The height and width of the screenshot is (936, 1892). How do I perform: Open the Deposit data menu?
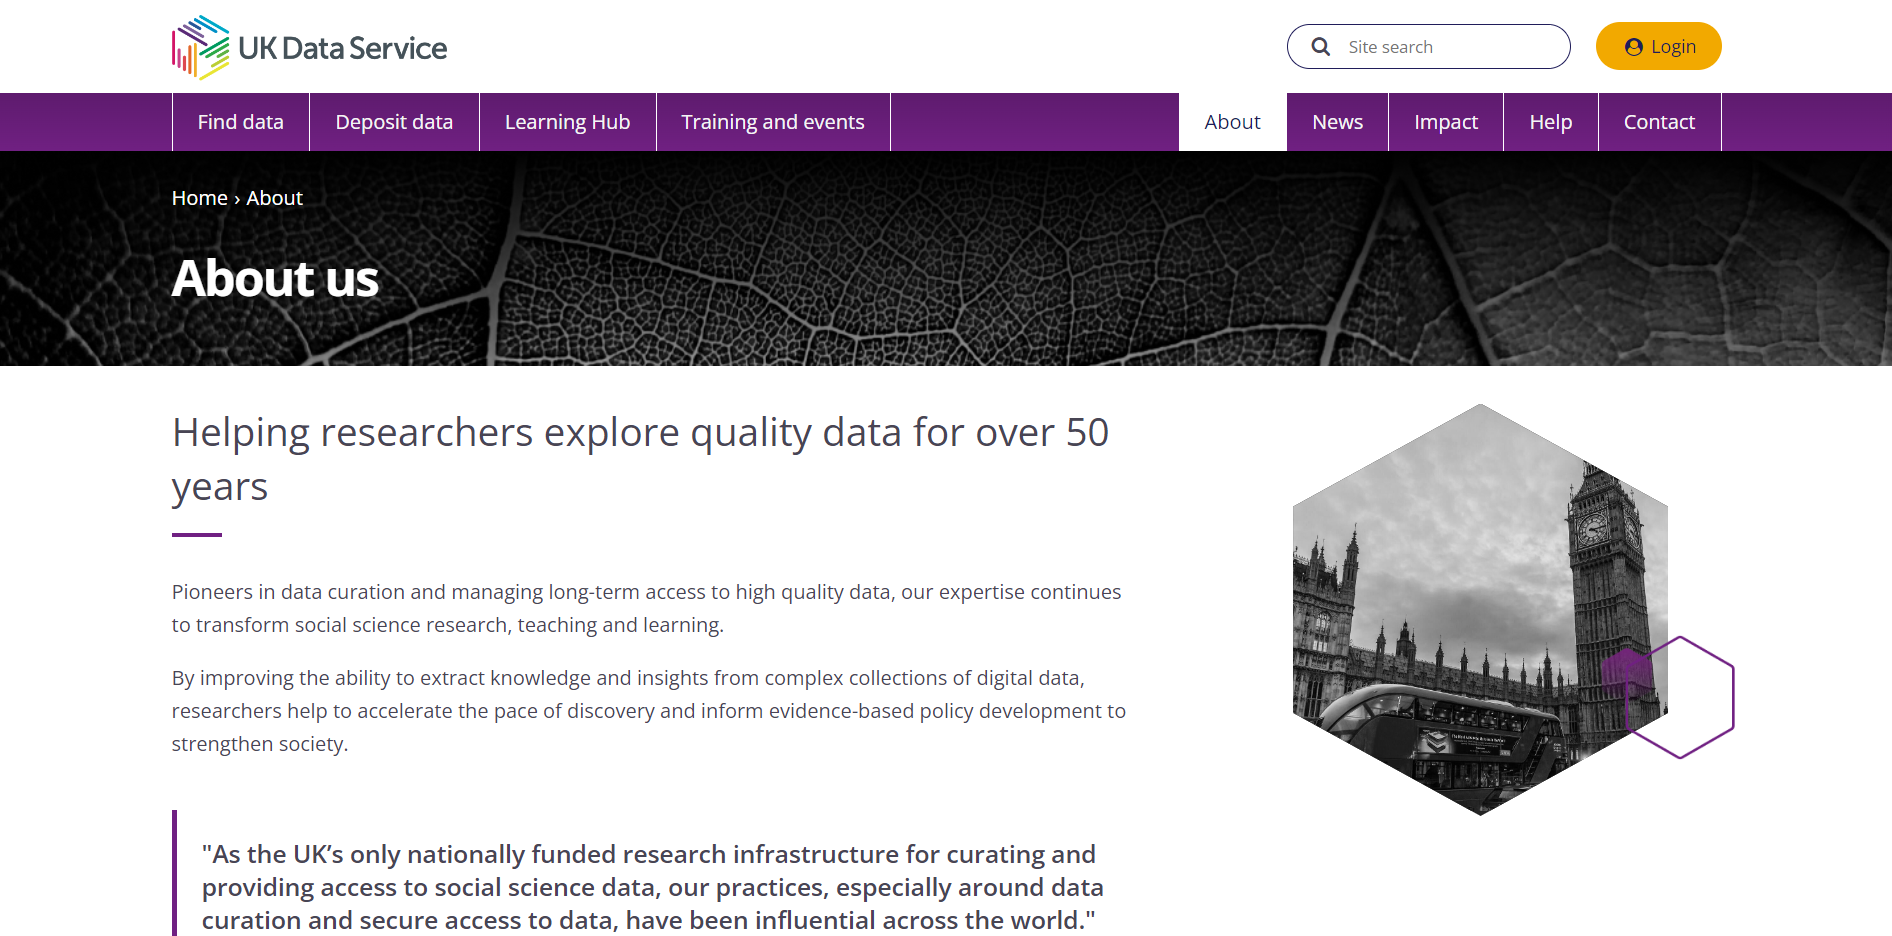[x=394, y=122]
